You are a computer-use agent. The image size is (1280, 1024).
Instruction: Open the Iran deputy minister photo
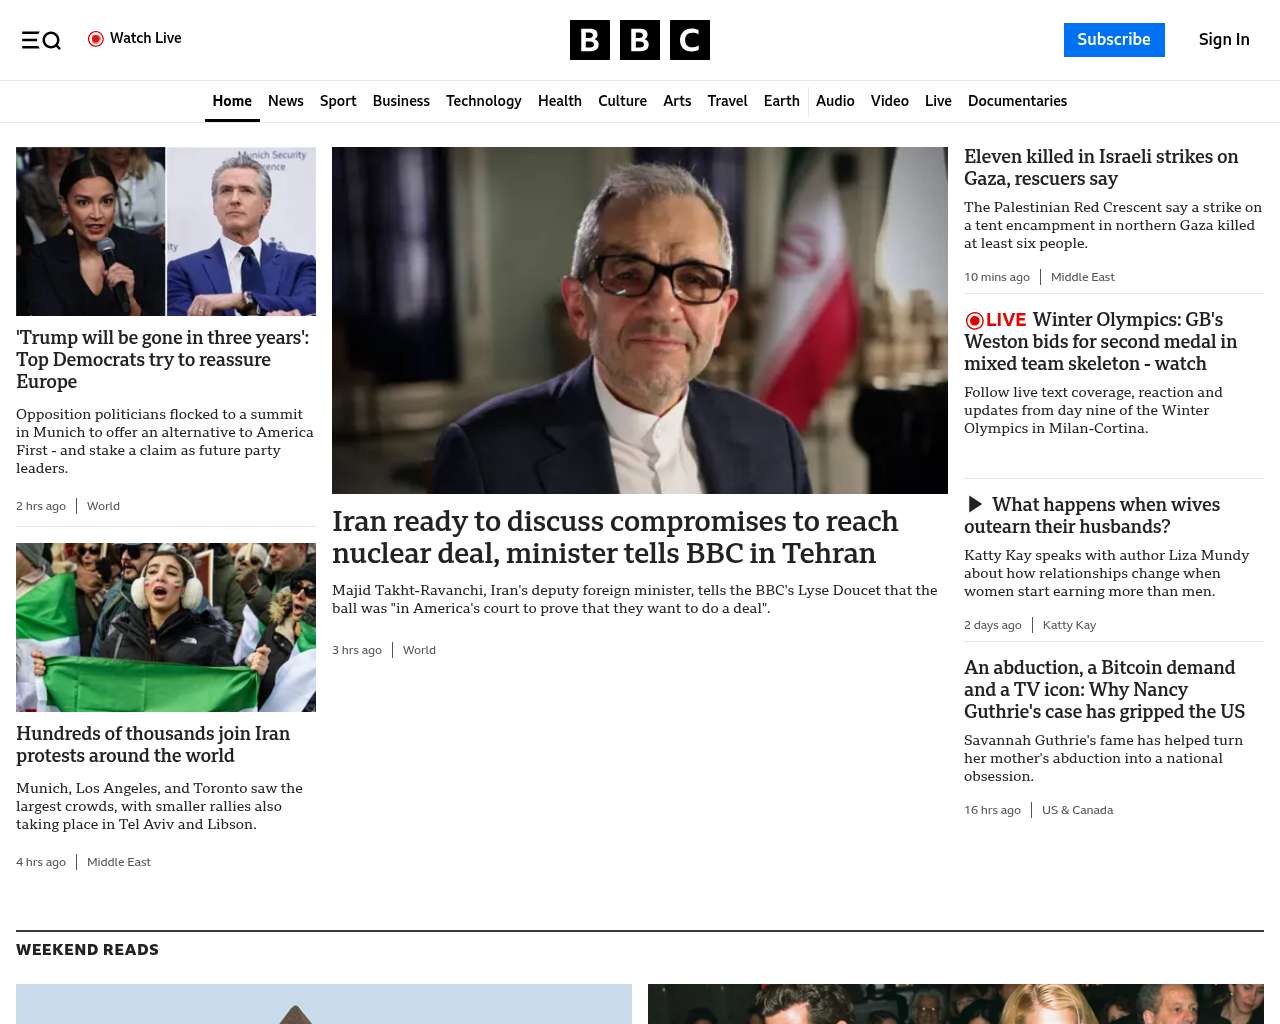pyautogui.click(x=640, y=320)
